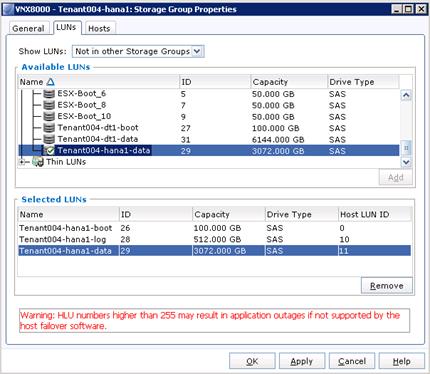Click the Apply button

(302, 361)
